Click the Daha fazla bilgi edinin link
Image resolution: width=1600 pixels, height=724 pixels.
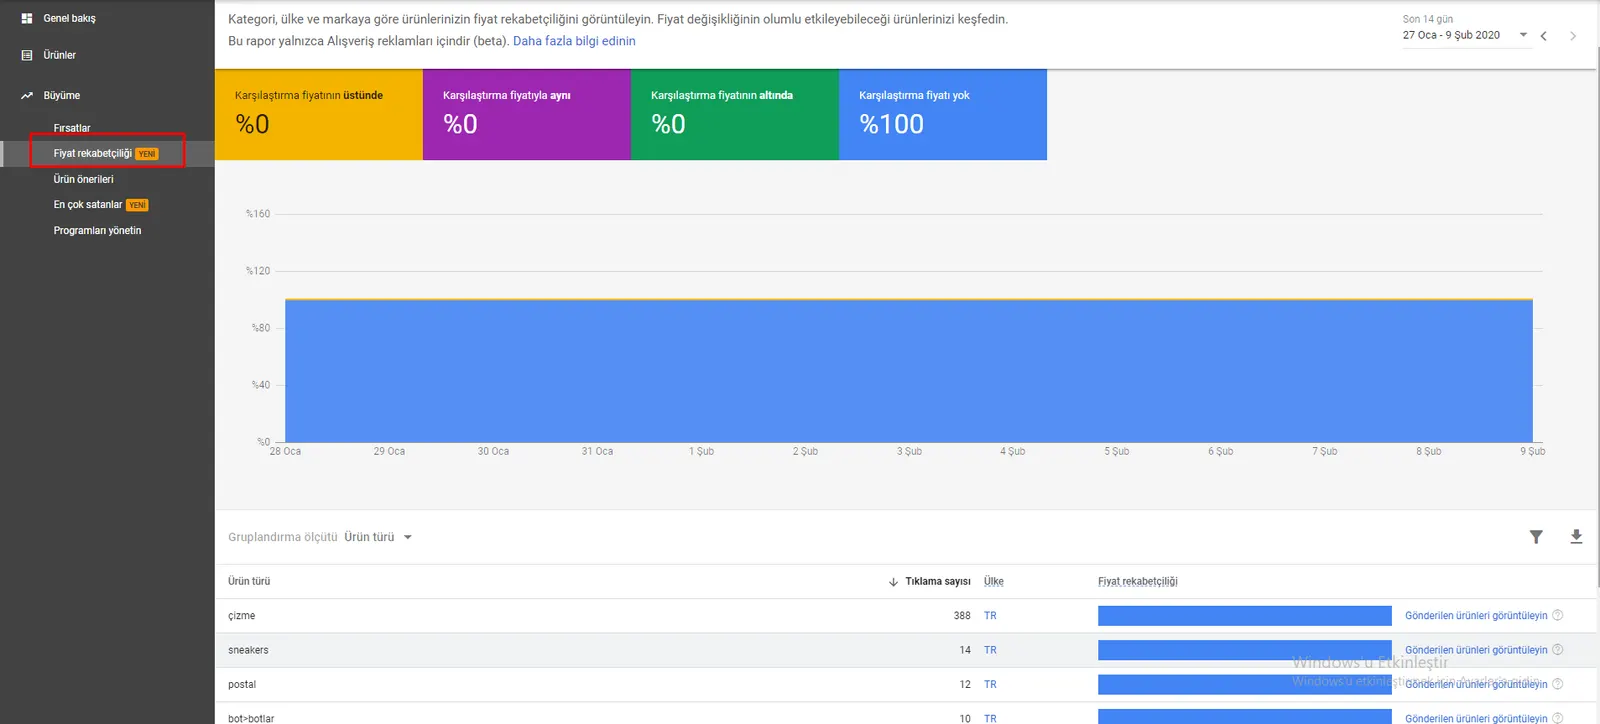pos(574,41)
